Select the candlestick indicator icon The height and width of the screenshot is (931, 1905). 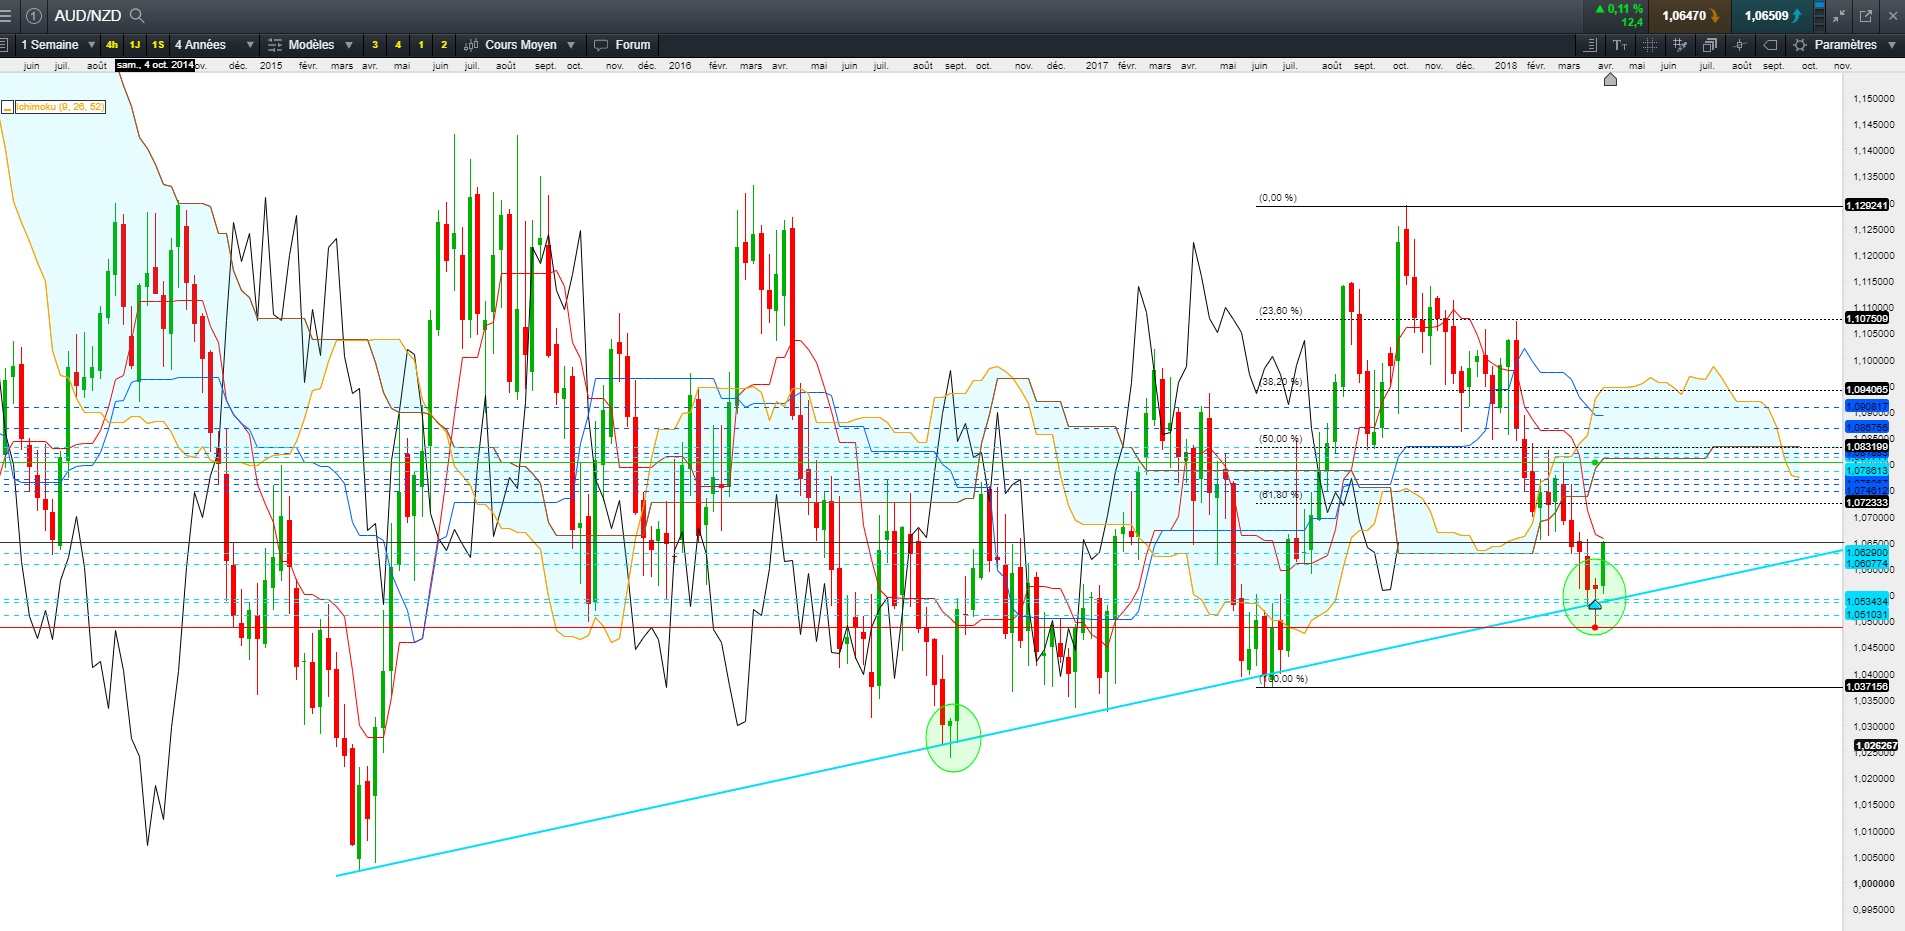coord(1740,45)
